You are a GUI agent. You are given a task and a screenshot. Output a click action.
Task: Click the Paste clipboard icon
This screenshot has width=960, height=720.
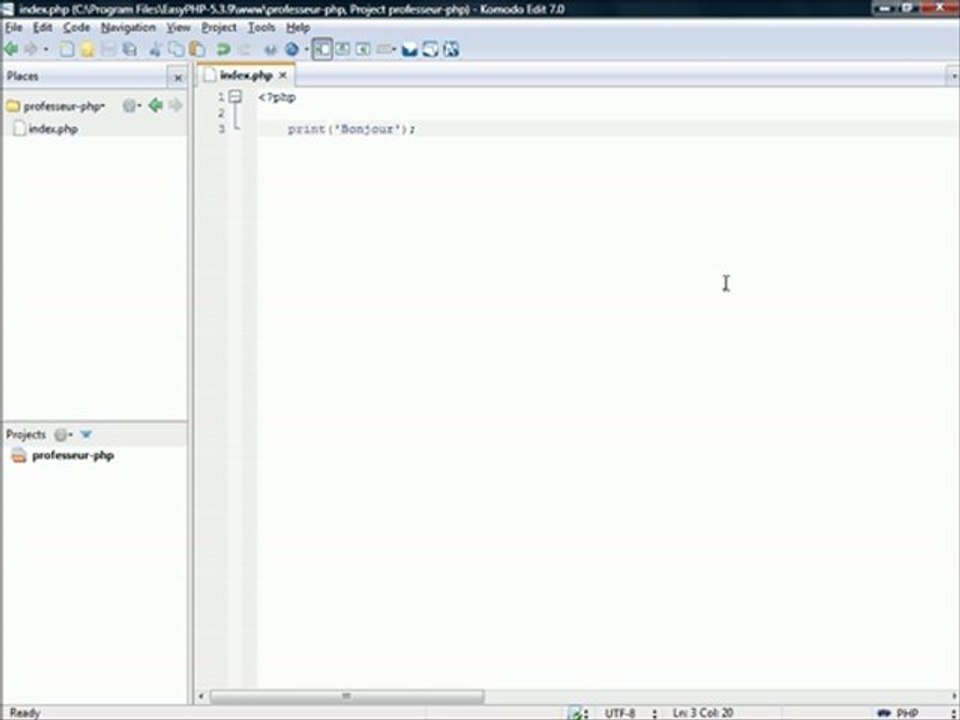pyautogui.click(x=197, y=49)
